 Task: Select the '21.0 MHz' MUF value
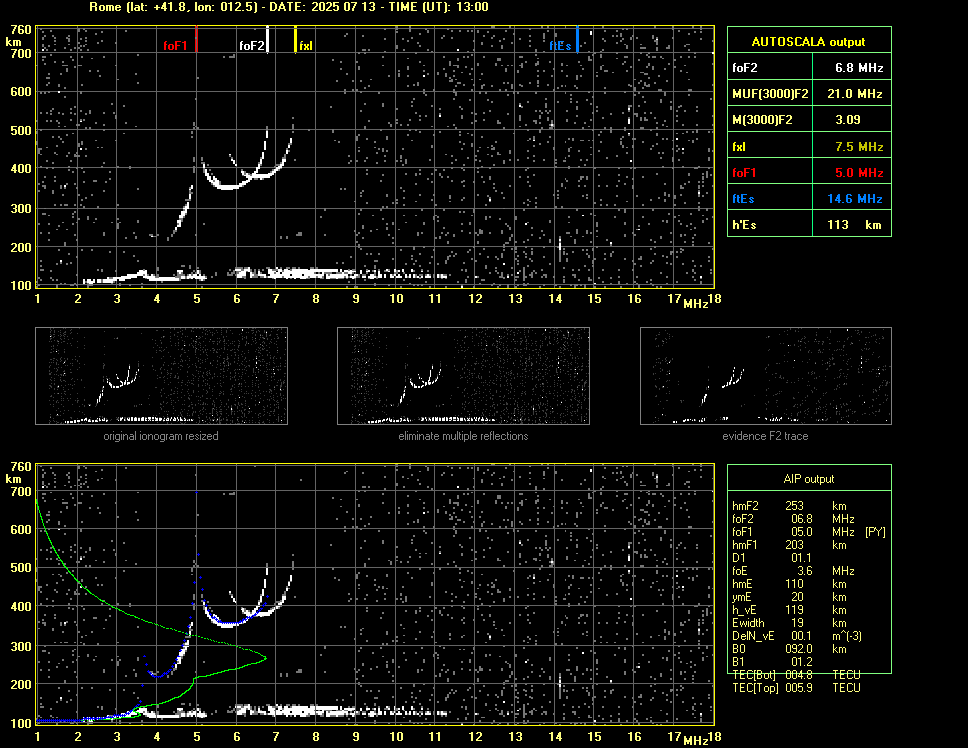pos(855,94)
